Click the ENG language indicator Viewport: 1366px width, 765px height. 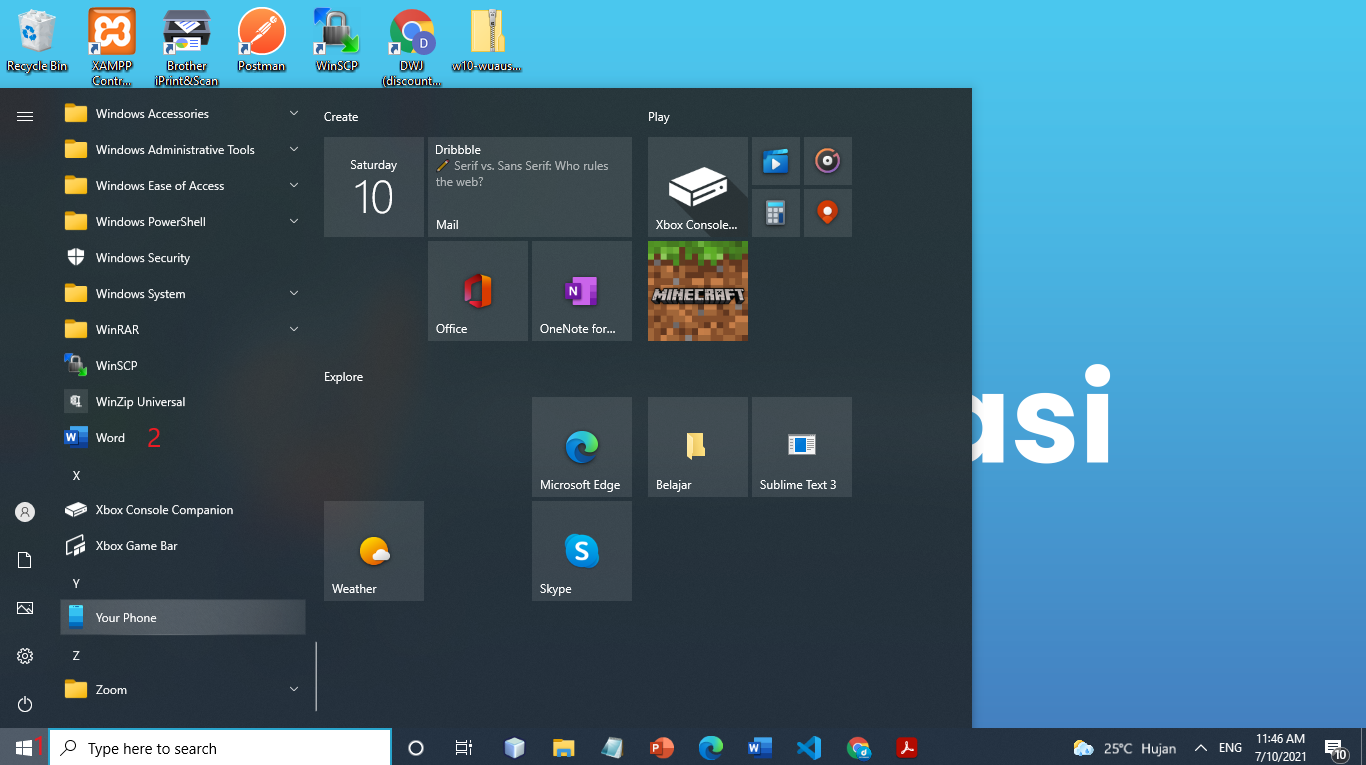[x=1231, y=748]
